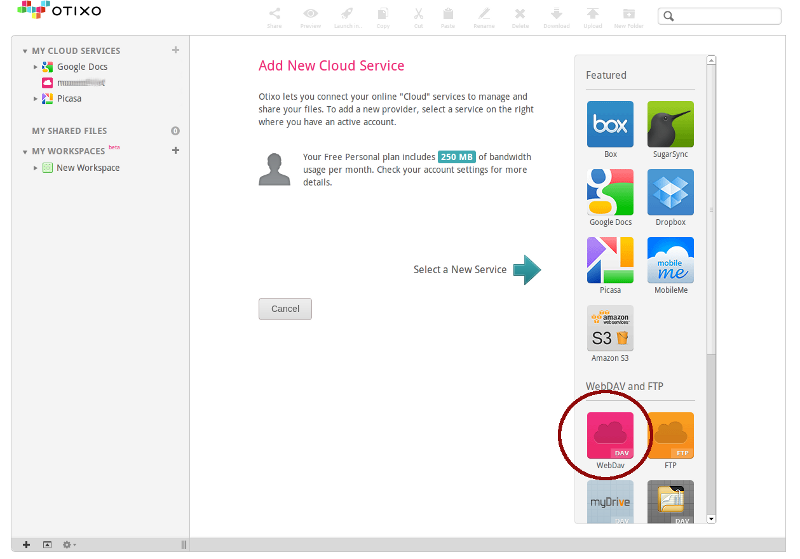This screenshot has width=800, height=559.
Task: Collapse the My Cloud Services section
Action: pos(25,51)
